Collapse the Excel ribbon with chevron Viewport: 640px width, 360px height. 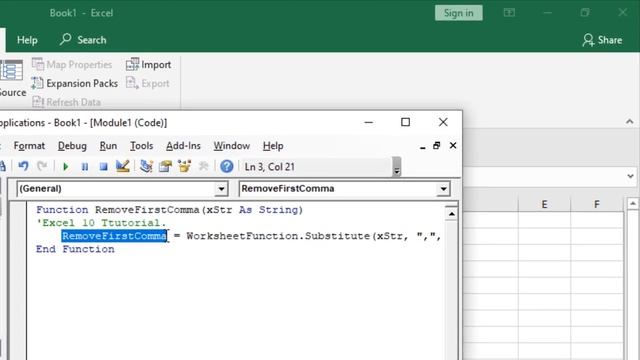point(629,122)
